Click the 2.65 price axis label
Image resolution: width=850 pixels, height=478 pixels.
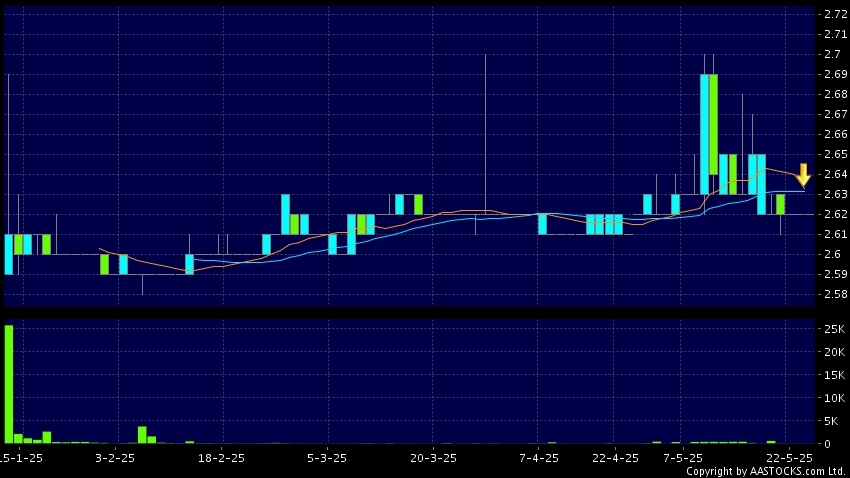pos(835,154)
